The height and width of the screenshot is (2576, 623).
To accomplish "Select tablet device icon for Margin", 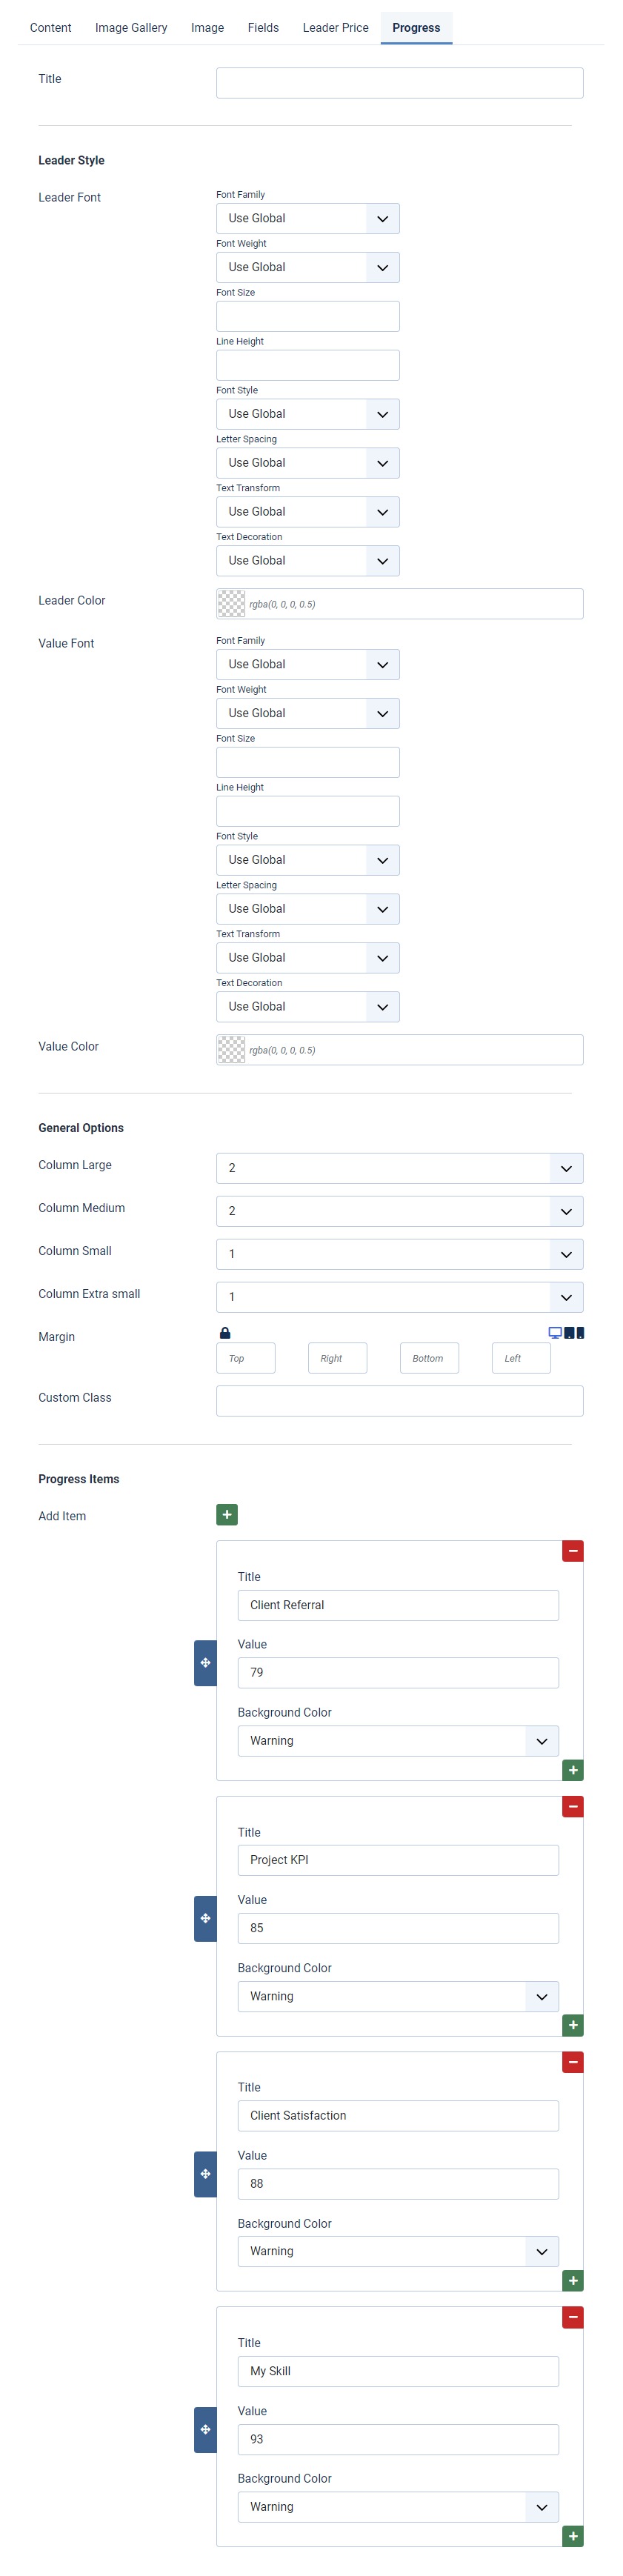I will coord(568,1333).
